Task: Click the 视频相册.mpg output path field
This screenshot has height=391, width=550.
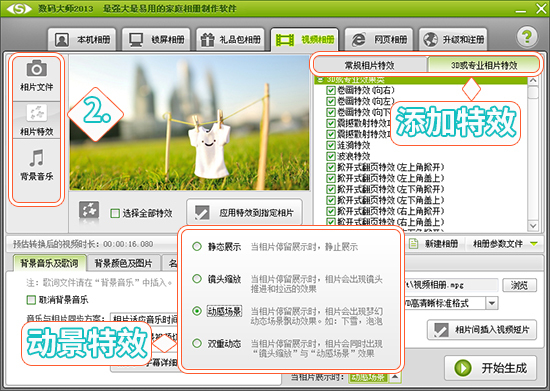Action: [x=451, y=285]
